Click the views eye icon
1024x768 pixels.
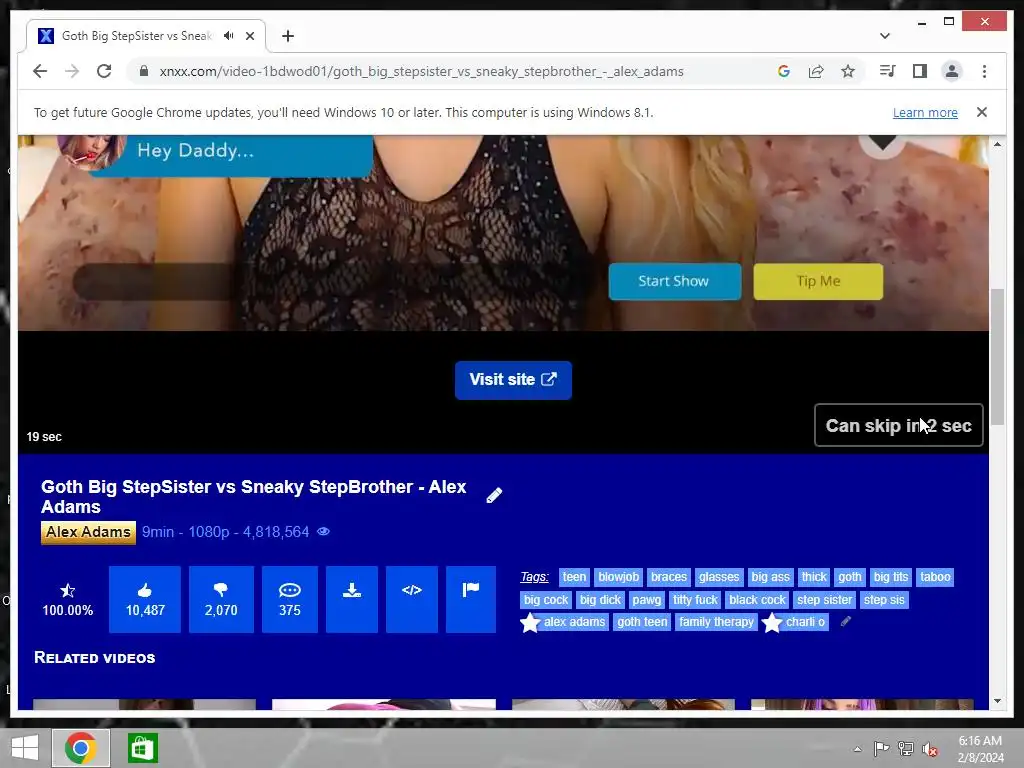[x=323, y=532]
